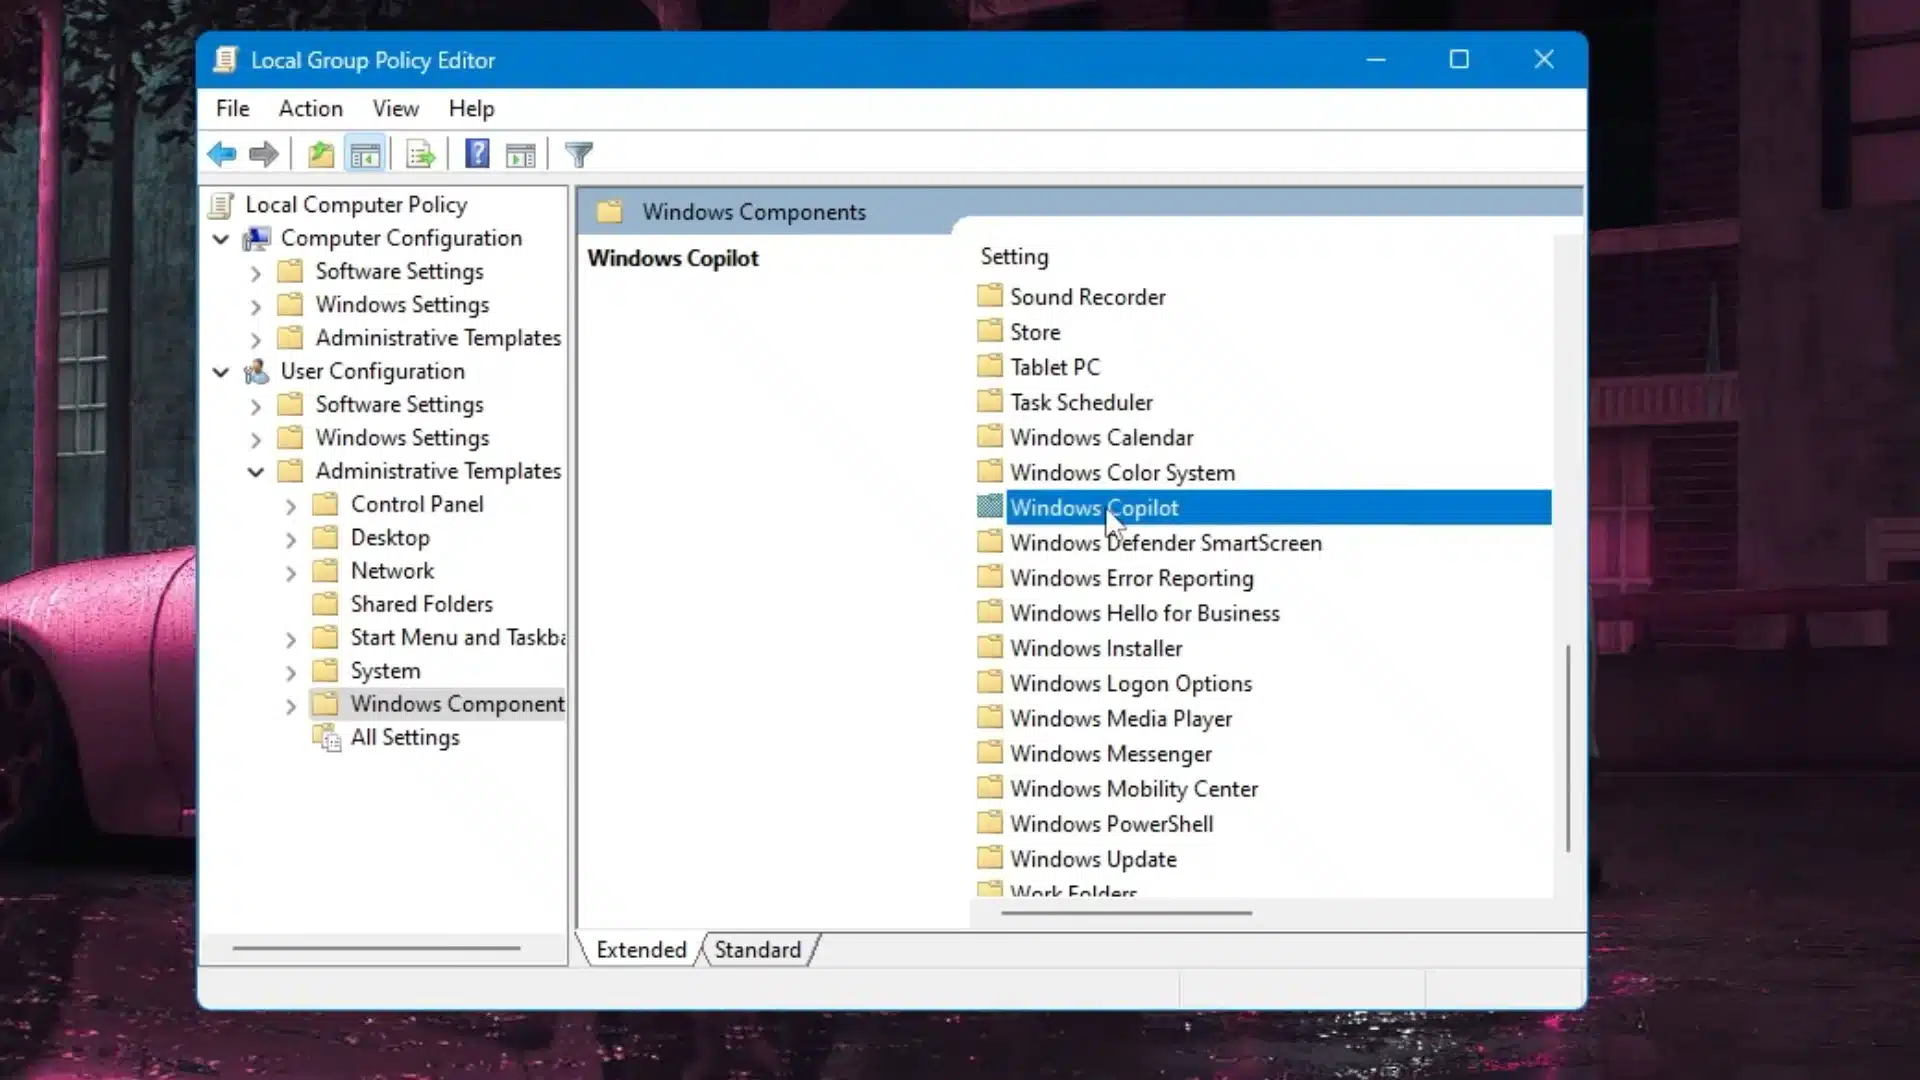This screenshot has width=1920, height=1080.
Task: Open the View menu
Action: (x=396, y=108)
